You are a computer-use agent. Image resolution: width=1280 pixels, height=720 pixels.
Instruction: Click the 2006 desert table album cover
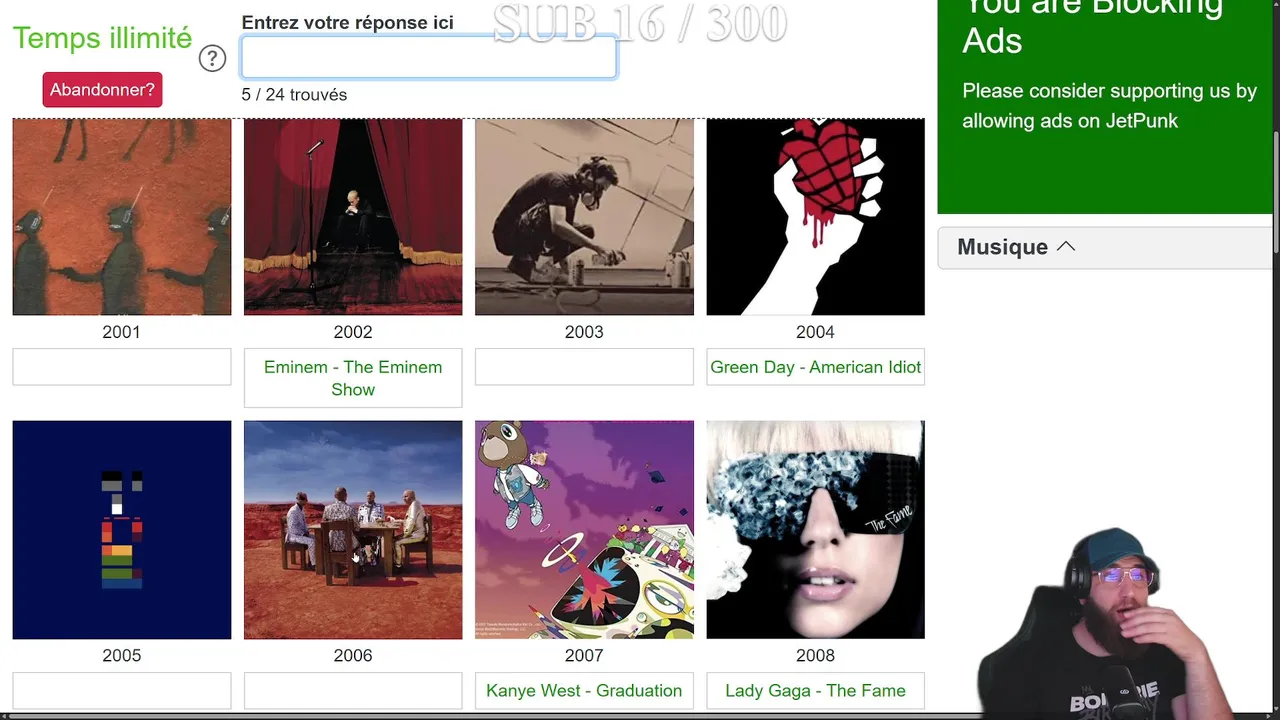[353, 529]
